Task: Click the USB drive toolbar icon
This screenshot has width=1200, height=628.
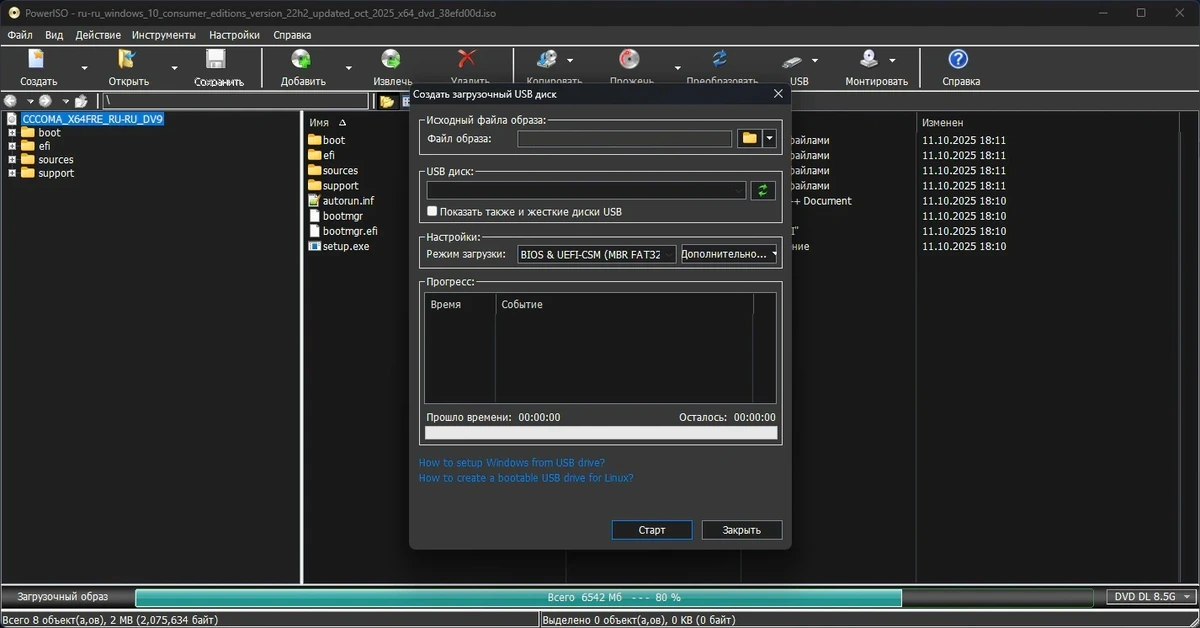Action: click(793, 60)
